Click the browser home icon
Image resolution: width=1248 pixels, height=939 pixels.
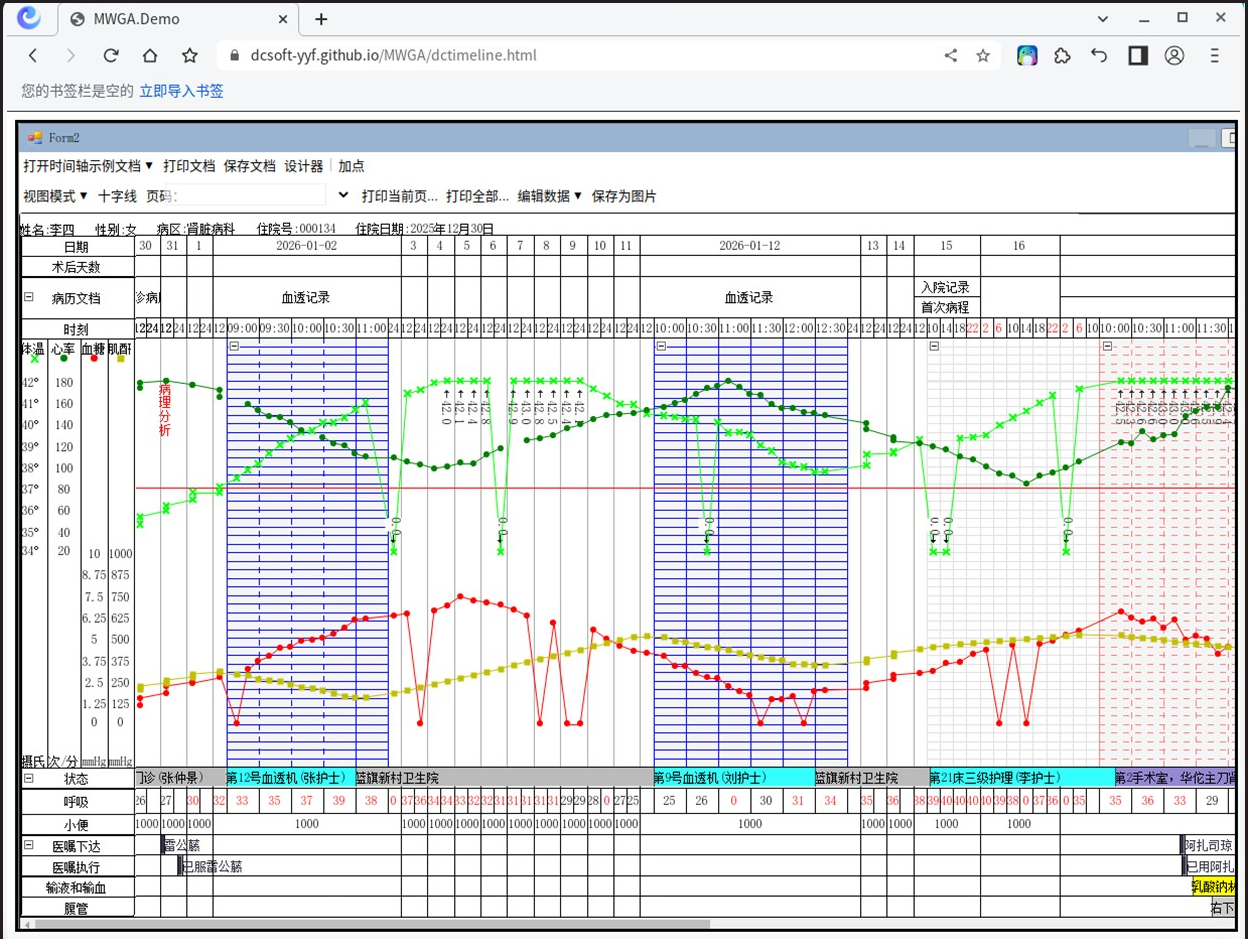tap(149, 56)
